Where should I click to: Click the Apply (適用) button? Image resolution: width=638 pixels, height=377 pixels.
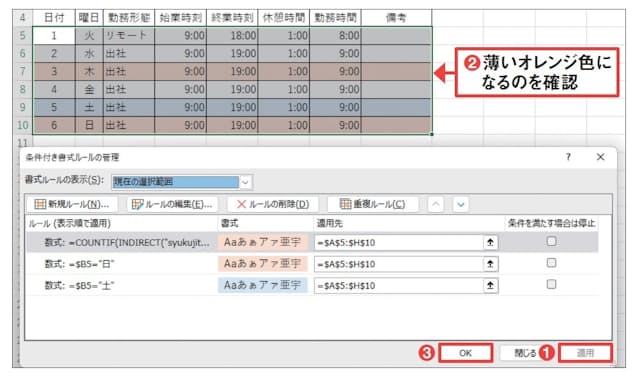585,353
